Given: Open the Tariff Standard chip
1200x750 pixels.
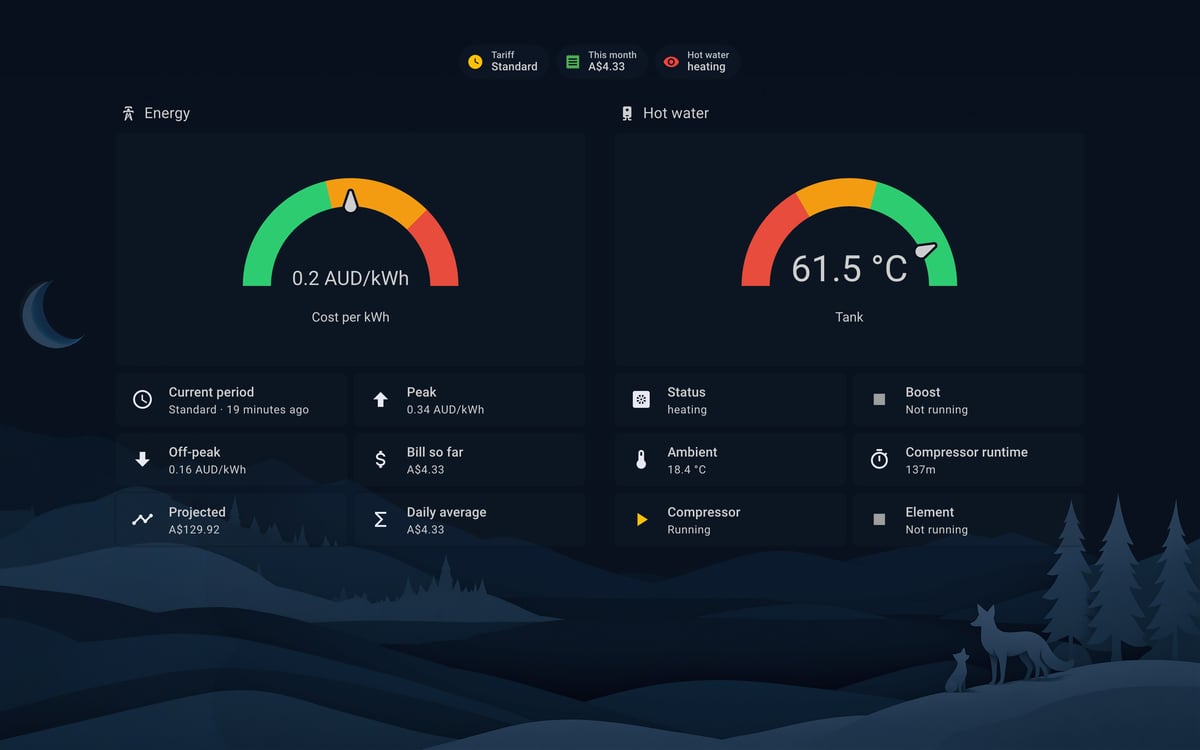Looking at the screenshot, I should pyautogui.click(x=503, y=62).
